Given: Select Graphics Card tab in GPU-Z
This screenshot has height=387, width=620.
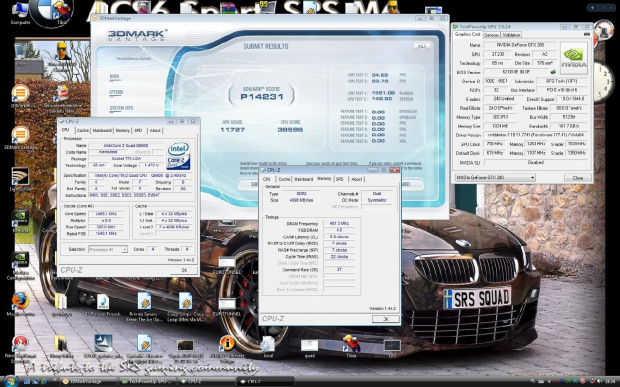Looking at the screenshot, I should [x=467, y=34].
